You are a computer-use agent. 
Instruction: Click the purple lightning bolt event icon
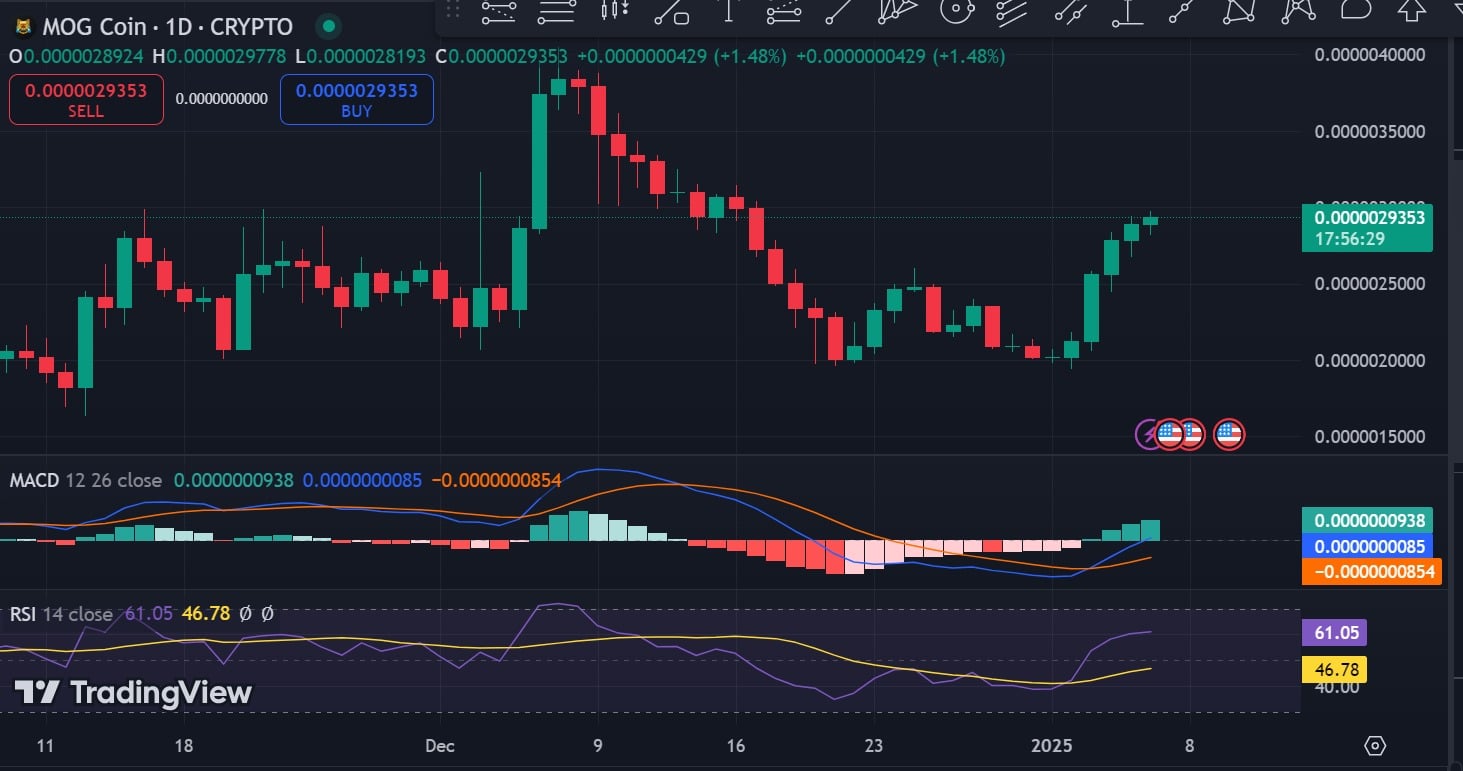coord(1149,434)
